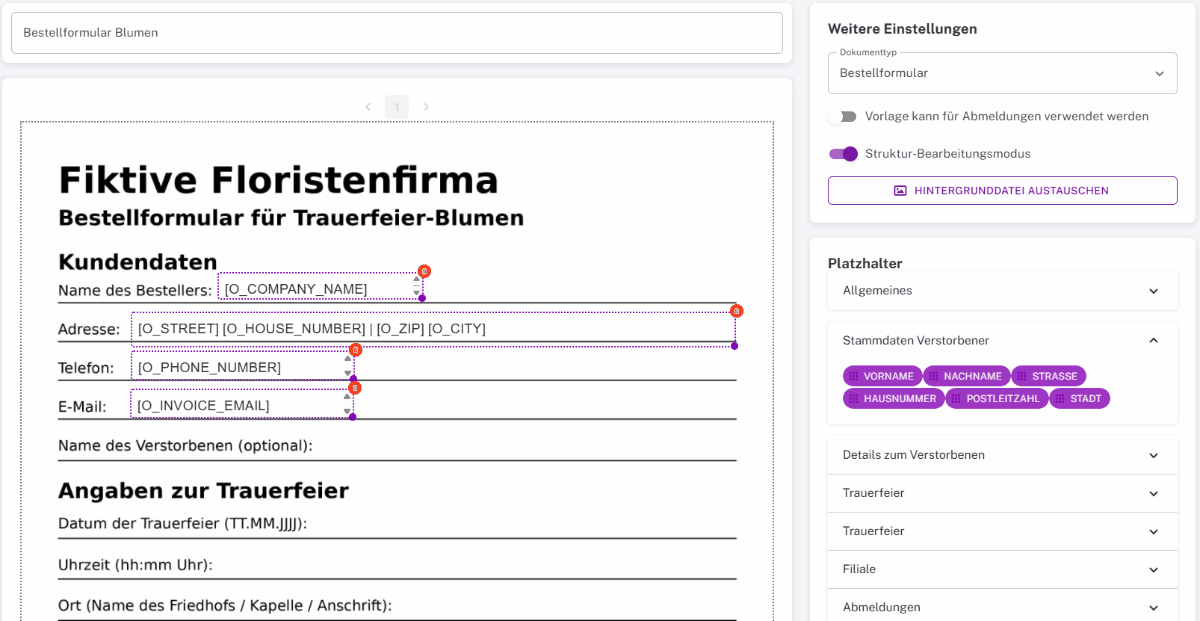Click the trash icon on the address placeholder
Image resolution: width=1200 pixels, height=621 pixels.
[x=736, y=311]
